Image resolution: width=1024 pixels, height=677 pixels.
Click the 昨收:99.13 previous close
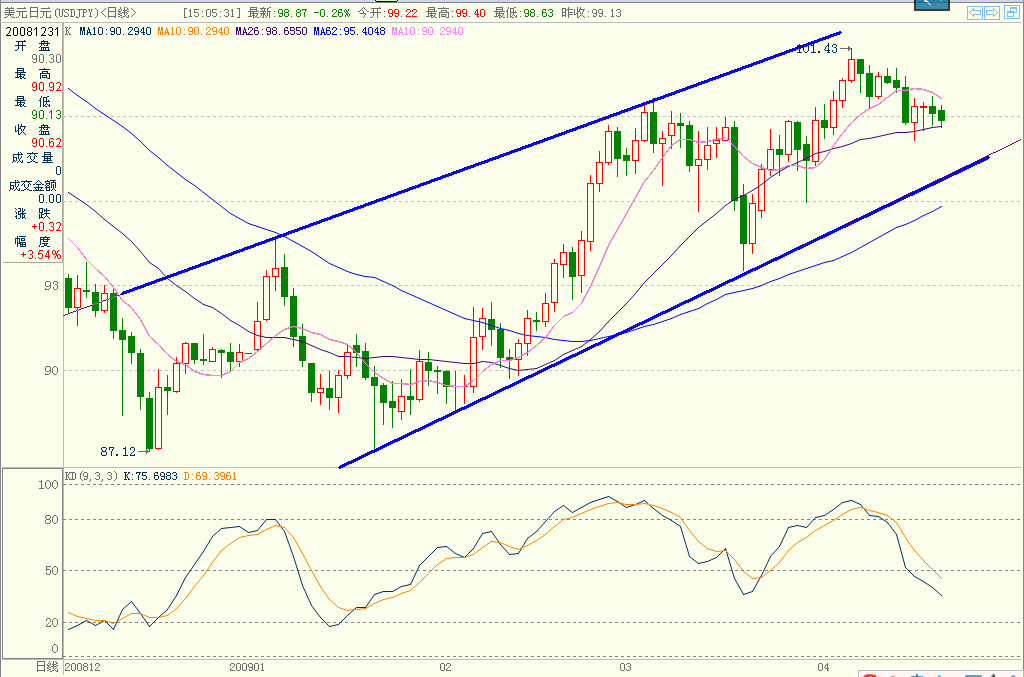point(592,12)
